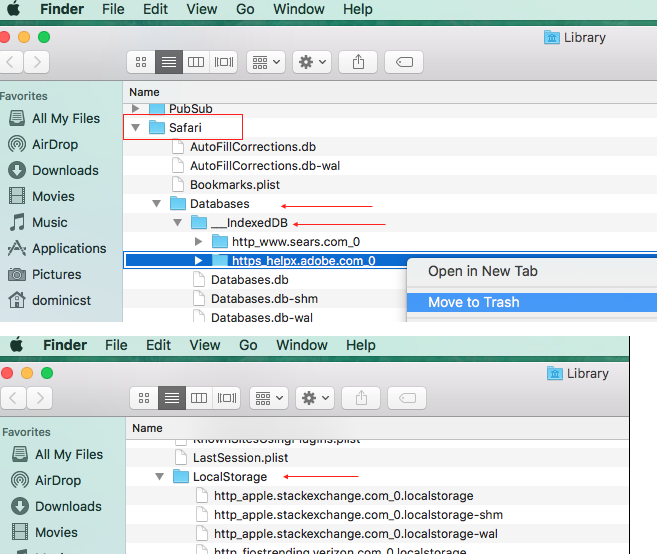Switch bottom window to icon view
This screenshot has height=554, width=657.
(144, 398)
